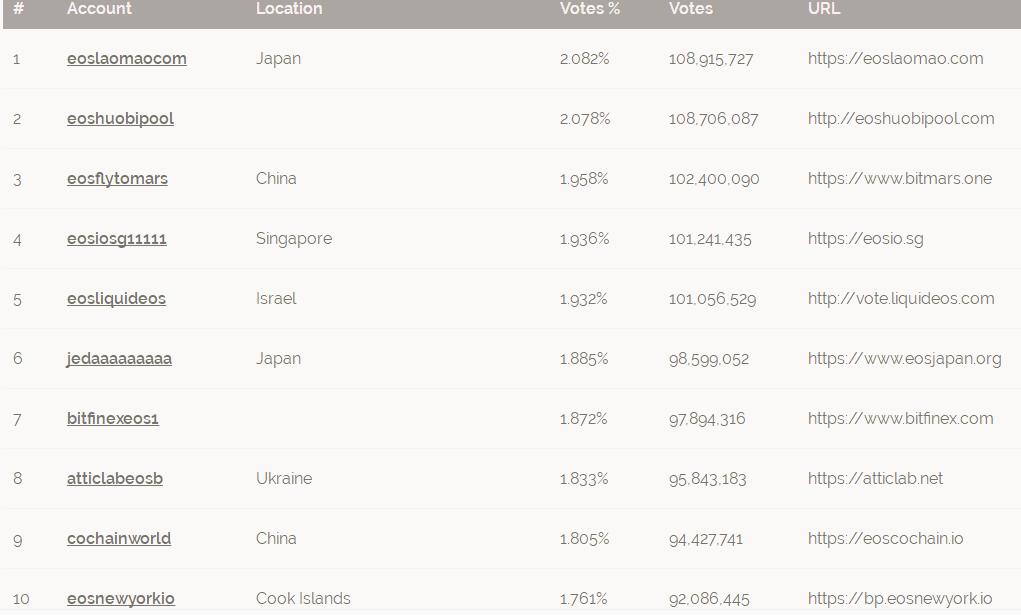The height and width of the screenshot is (615, 1021).
Task: Click the https://eosio.sg URL text
Action: click(x=865, y=238)
